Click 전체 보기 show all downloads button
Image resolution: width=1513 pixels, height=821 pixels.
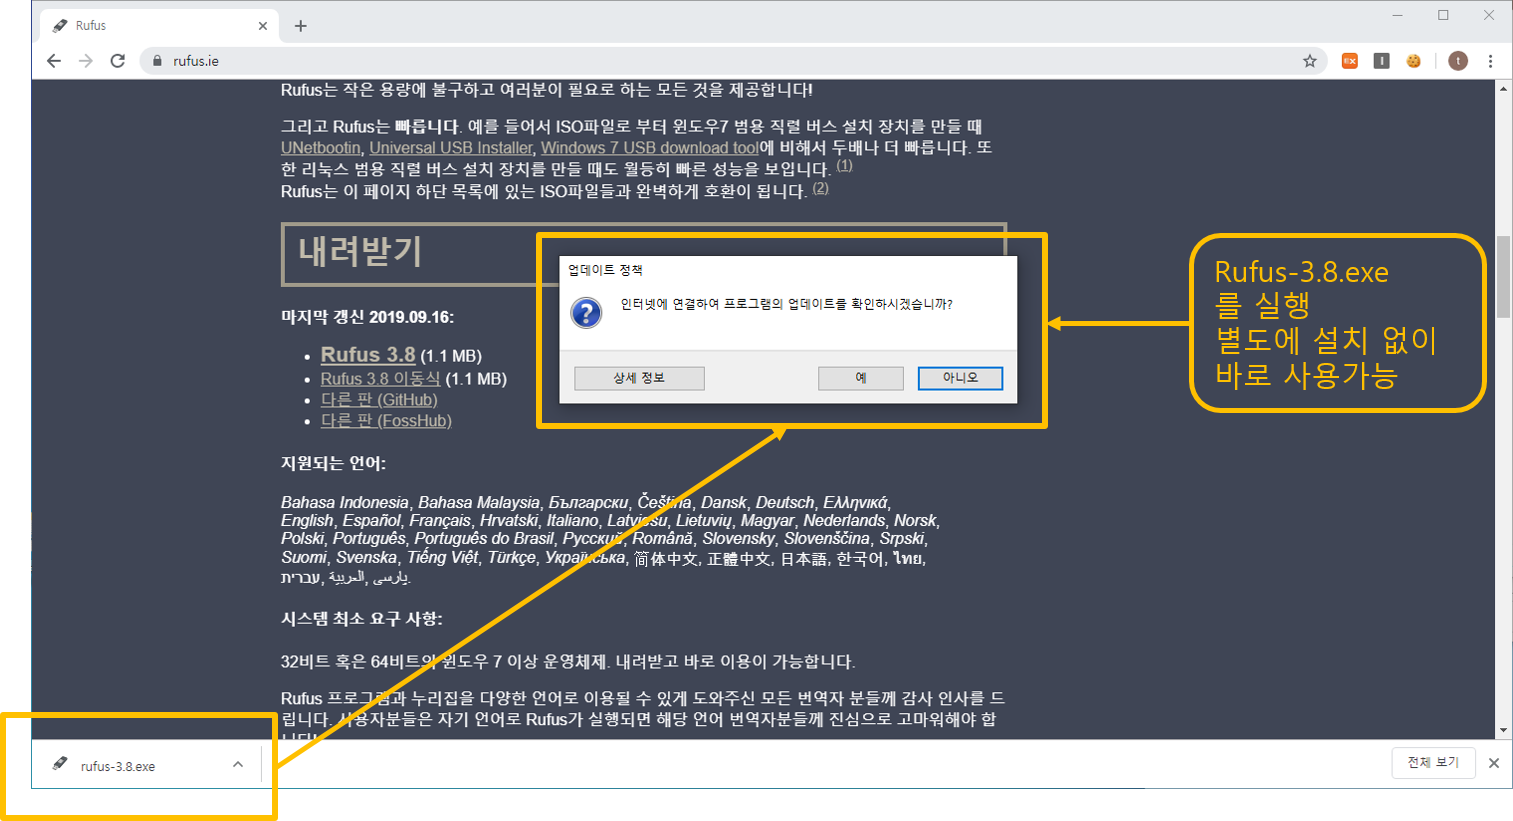pyautogui.click(x=1433, y=763)
